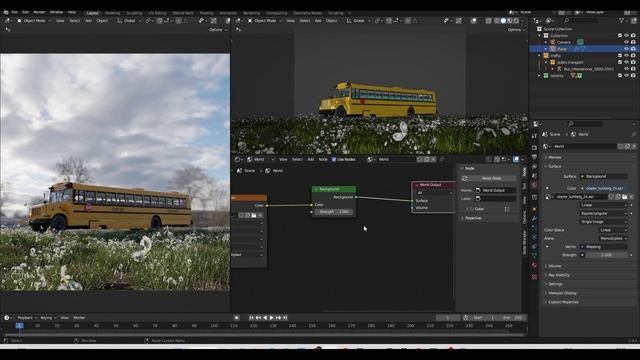This screenshot has width=640, height=360.
Task: Toggle the Use Nodes checkbox
Action: 334,160
